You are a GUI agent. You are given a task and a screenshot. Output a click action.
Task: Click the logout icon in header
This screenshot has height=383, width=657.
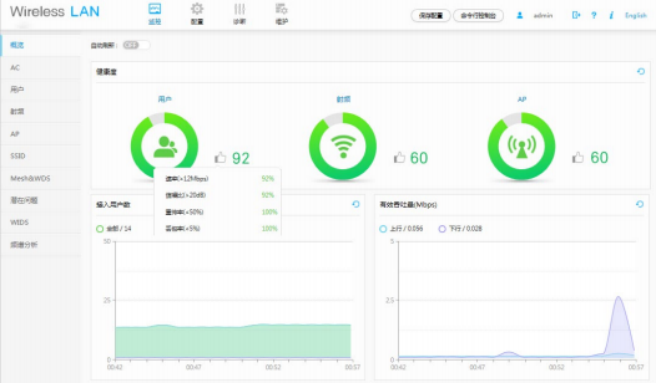[x=576, y=16]
